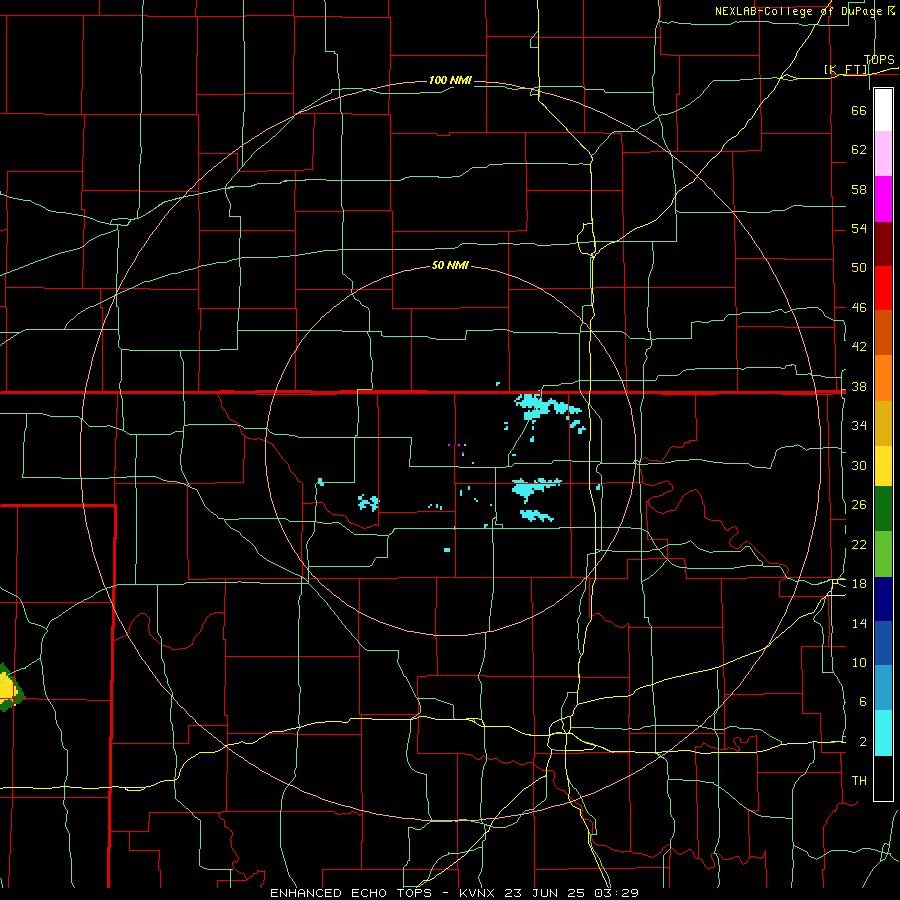The height and width of the screenshot is (900, 900).
Task: Click the legend value '66'
Action: click(859, 110)
